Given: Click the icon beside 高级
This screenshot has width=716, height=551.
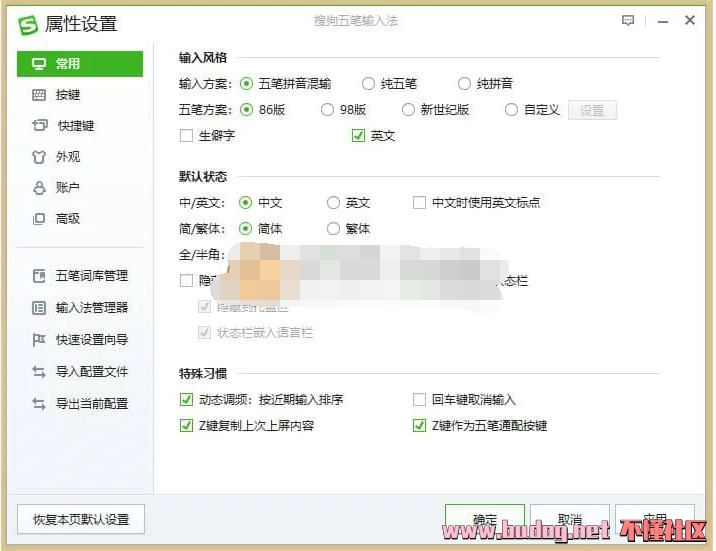Looking at the screenshot, I should pos(39,219).
